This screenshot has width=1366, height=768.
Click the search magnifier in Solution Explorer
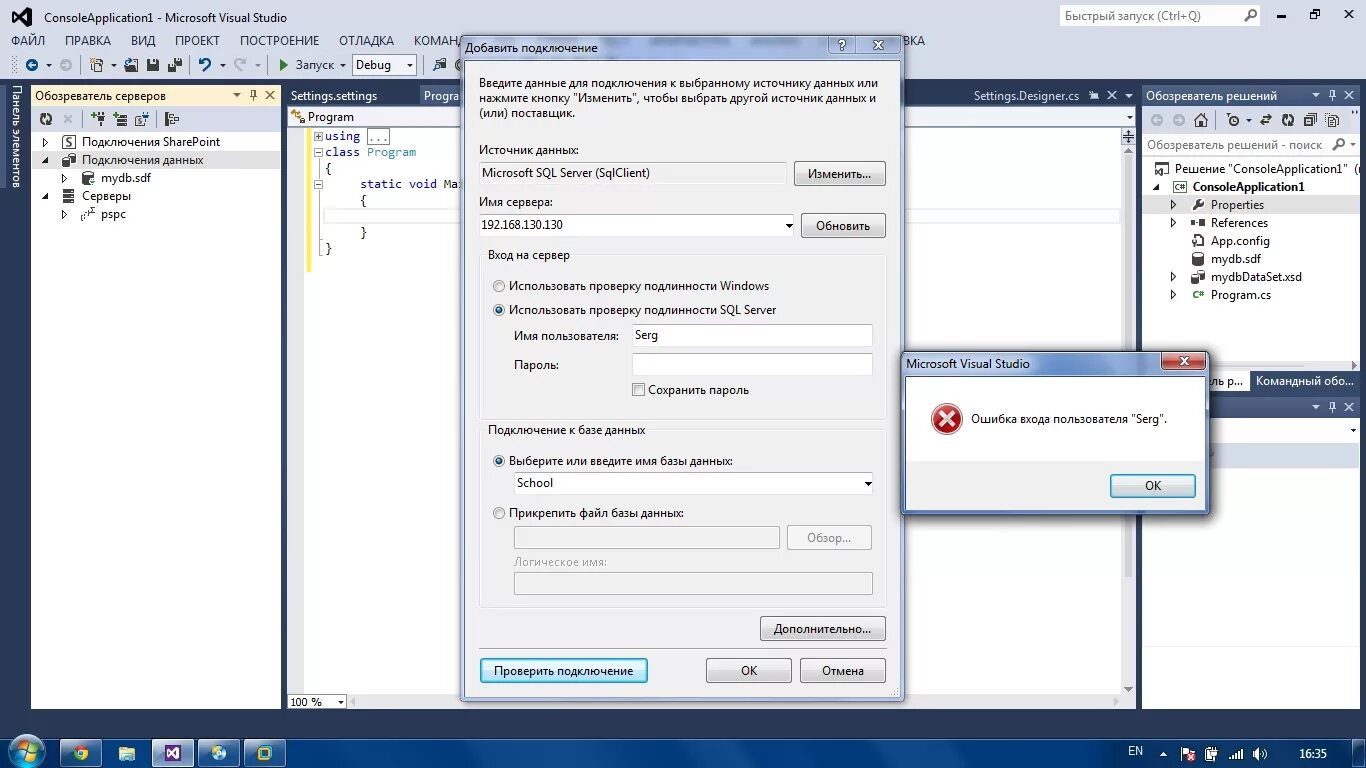(x=1338, y=145)
